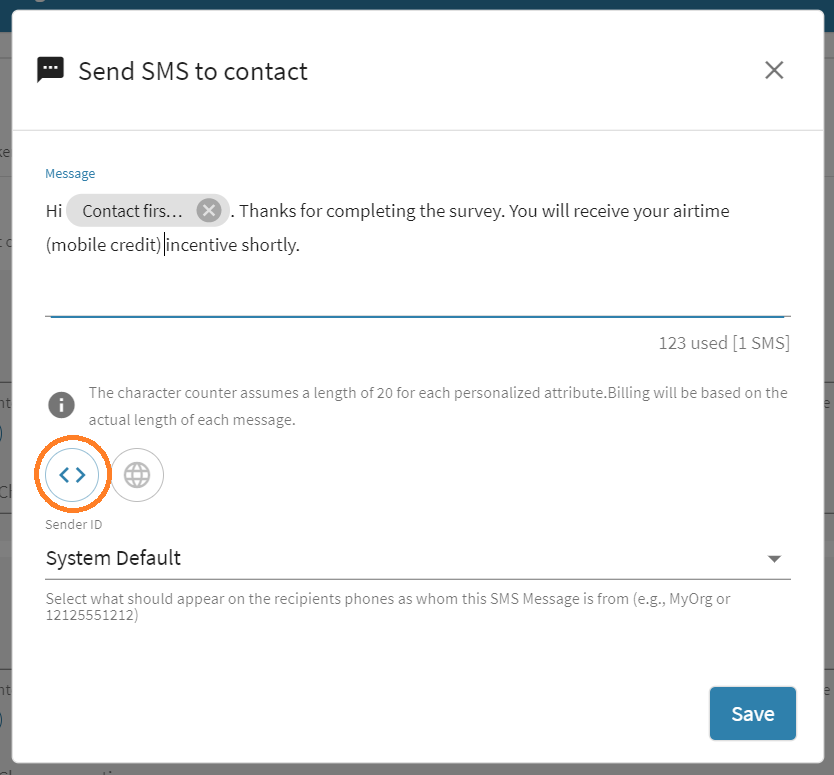Screen dimensions: 834x775
Task: Click the SMS chat bubble icon beside the title
Action: click(x=50, y=69)
